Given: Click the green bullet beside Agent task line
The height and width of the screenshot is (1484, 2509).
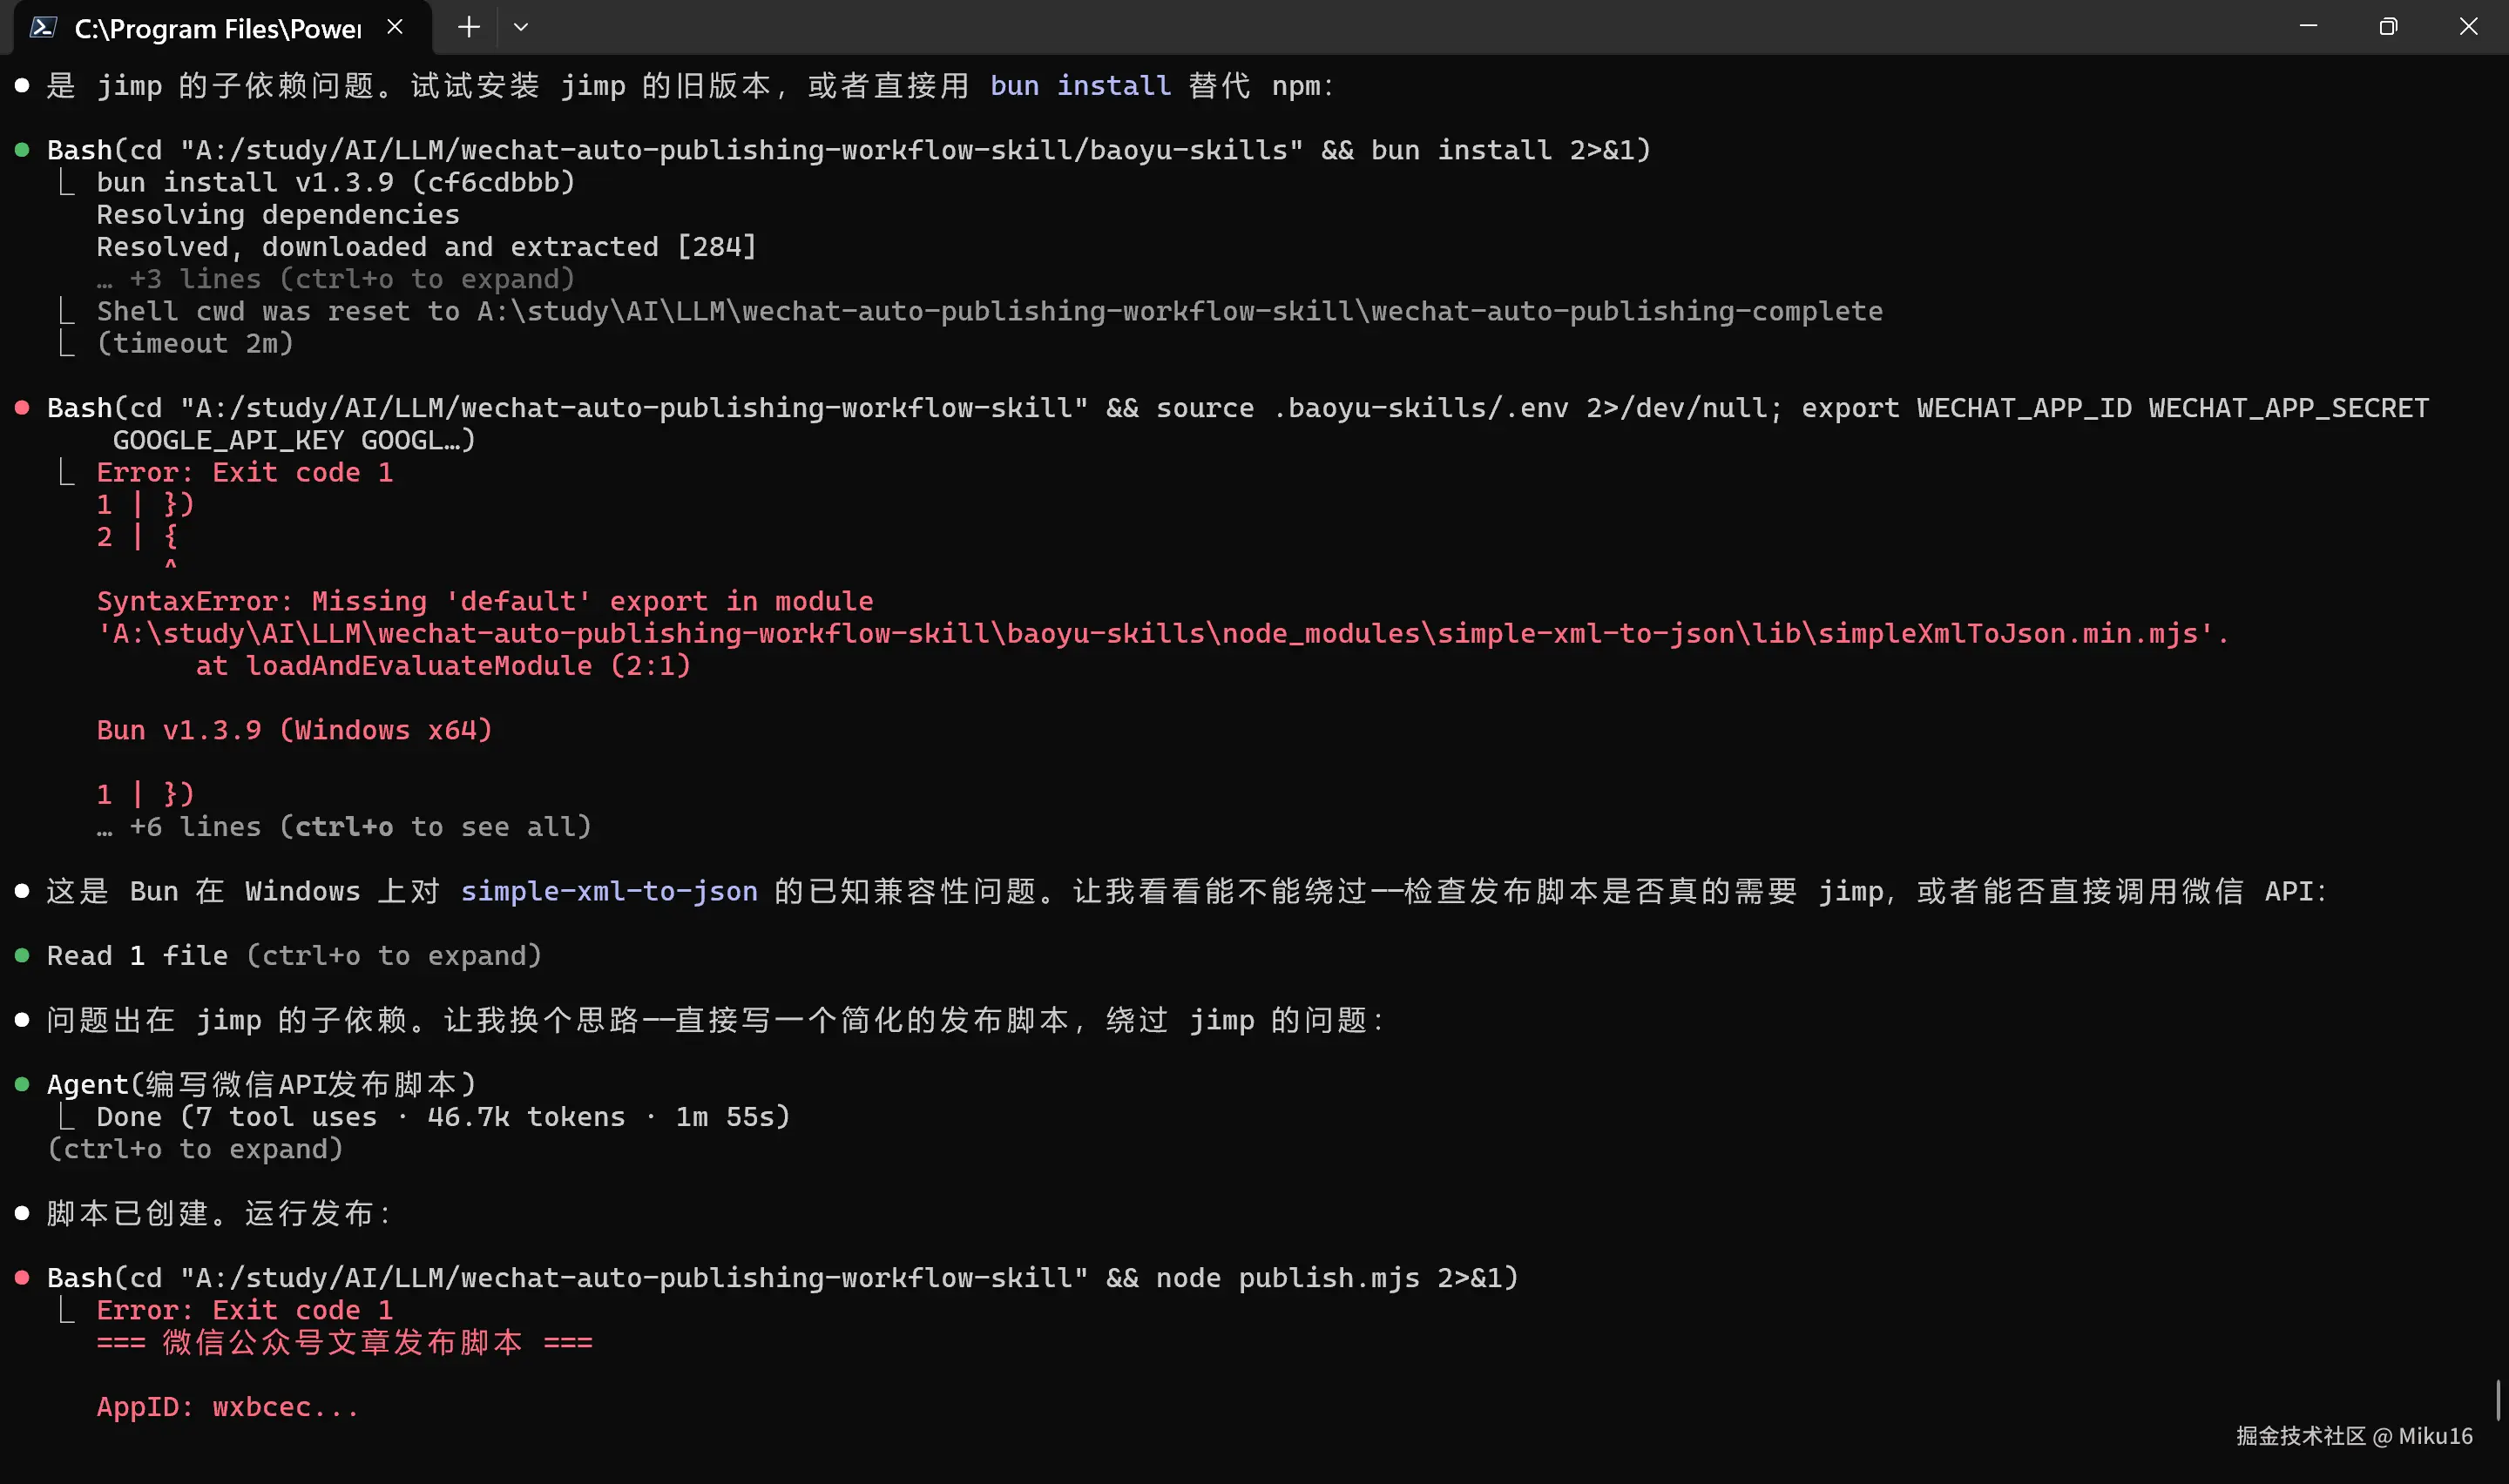Looking at the screenshot, I should 22,1085.
